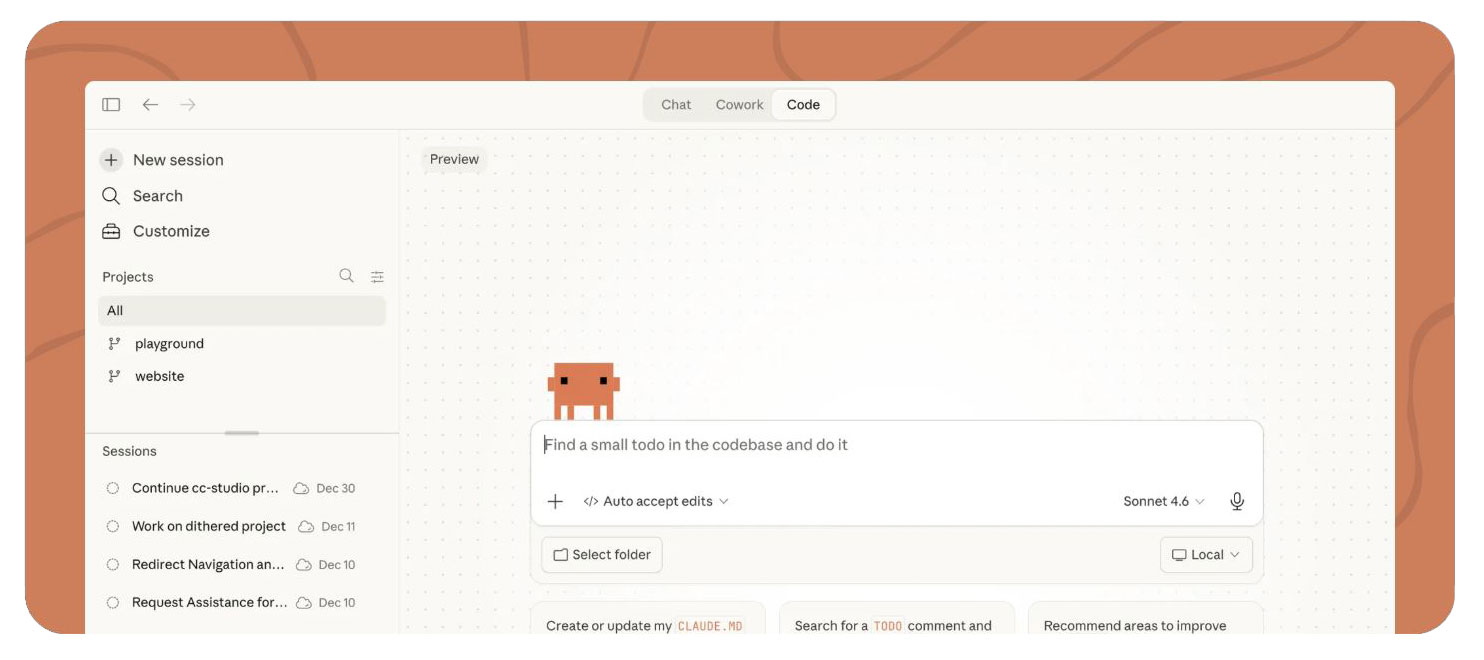The image size is (1484, 660).
Task: Click the plus icon beside New session
Action: (x=111, y=160)
